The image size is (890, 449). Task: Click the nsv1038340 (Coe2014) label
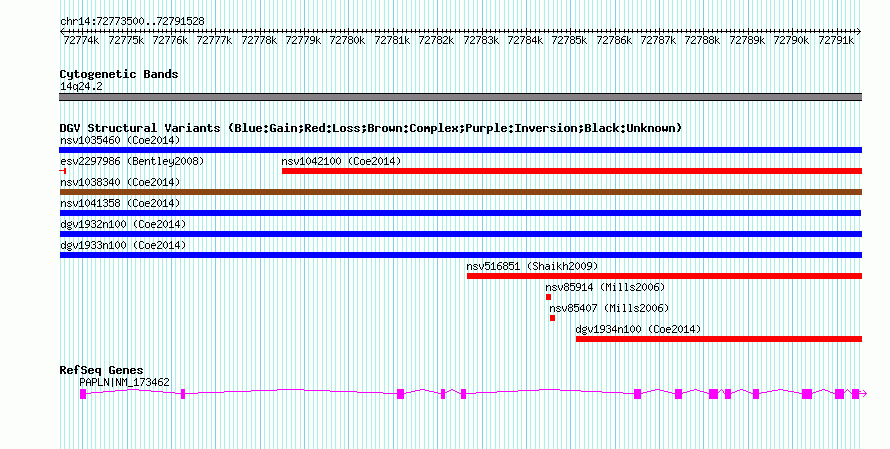[x=120, y=182]
